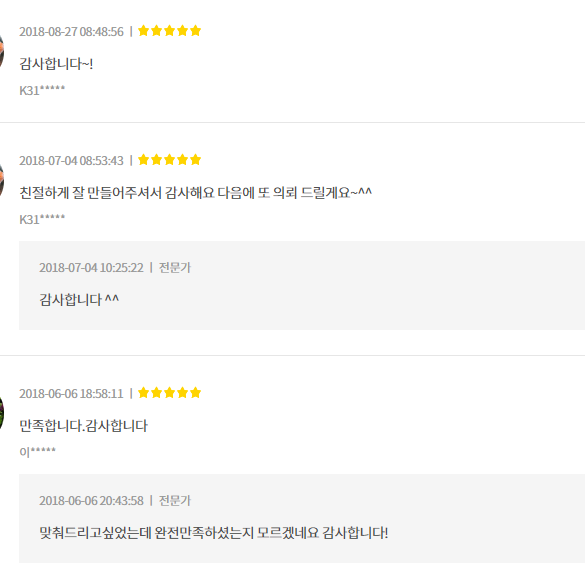The image size is (585, 570).
Task: Click the fifth star of the 2018-06-06 review
Action: [x=195, y=392]
